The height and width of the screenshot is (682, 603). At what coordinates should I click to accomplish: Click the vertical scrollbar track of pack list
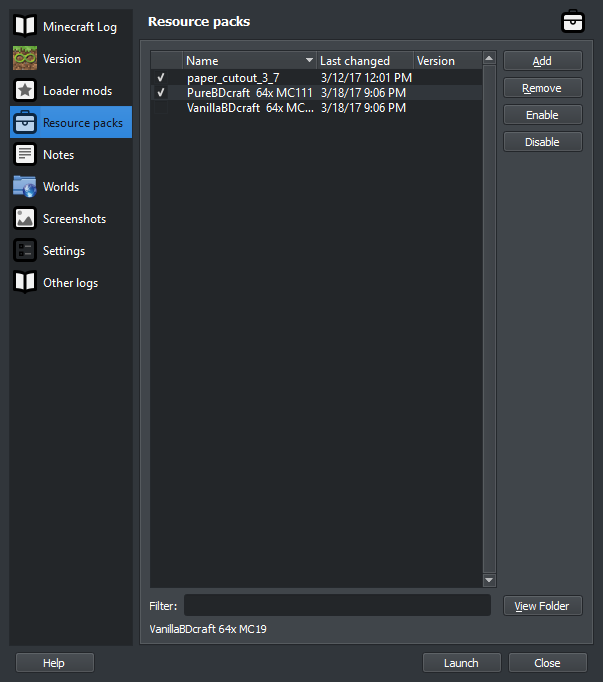[x=489, y=319]
